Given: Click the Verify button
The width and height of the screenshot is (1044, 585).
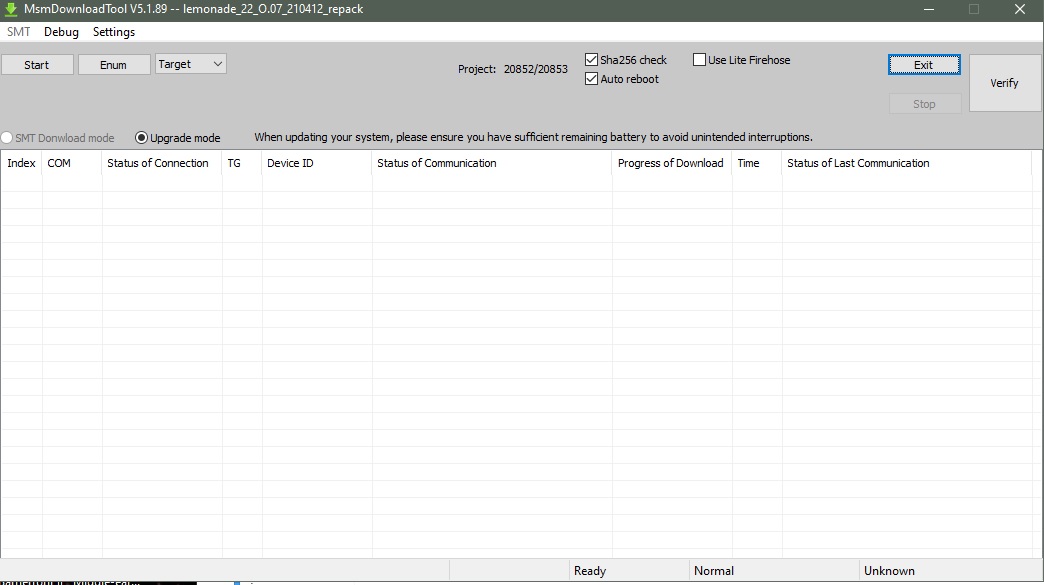Looking at the screenshot, I should (1004, 83).
